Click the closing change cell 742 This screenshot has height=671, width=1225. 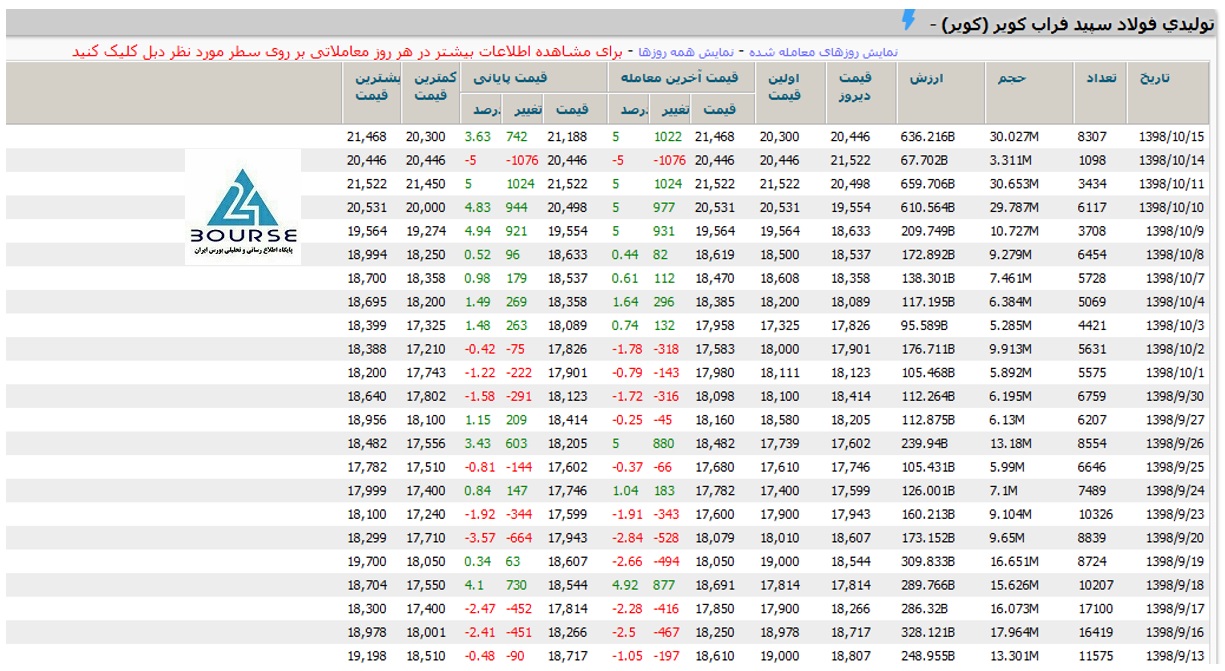click(516, 137)
